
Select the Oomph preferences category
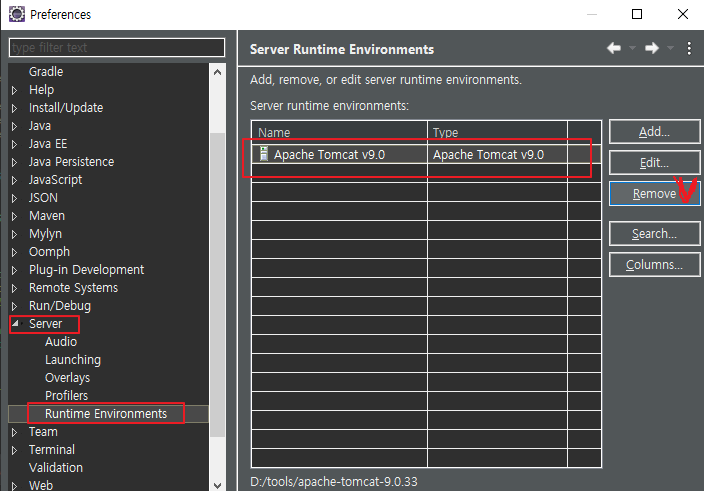49,251
